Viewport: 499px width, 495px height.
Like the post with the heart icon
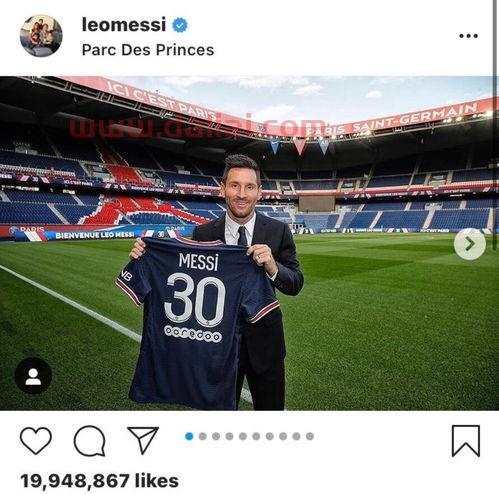click(36, 441)
